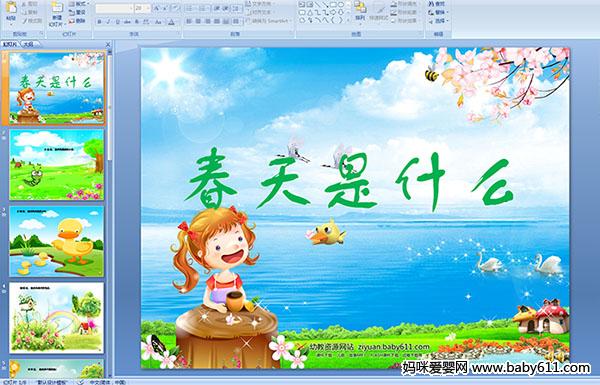Click the Shape Fill button
Viewport: 600px width, 385px height.
[x=404, y=4]
